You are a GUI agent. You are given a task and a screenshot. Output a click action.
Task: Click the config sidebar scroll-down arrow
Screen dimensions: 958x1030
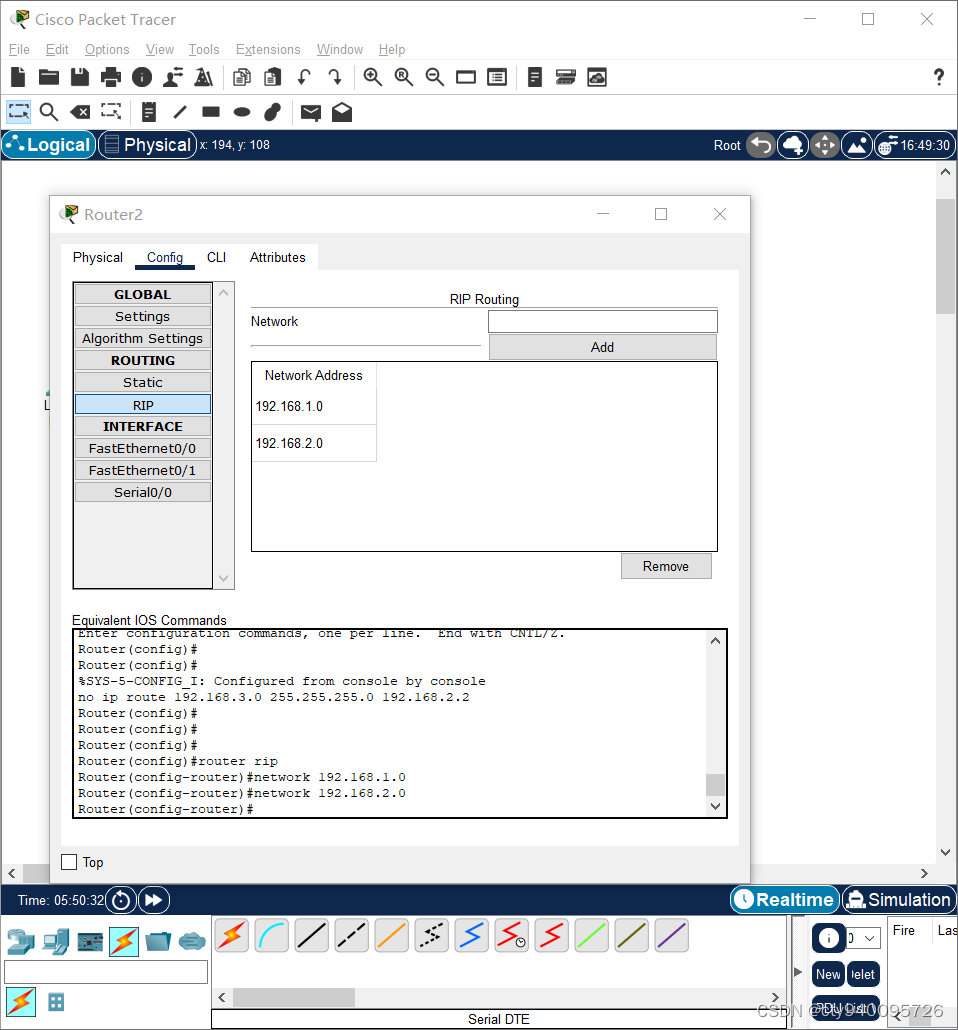(223, 578)
